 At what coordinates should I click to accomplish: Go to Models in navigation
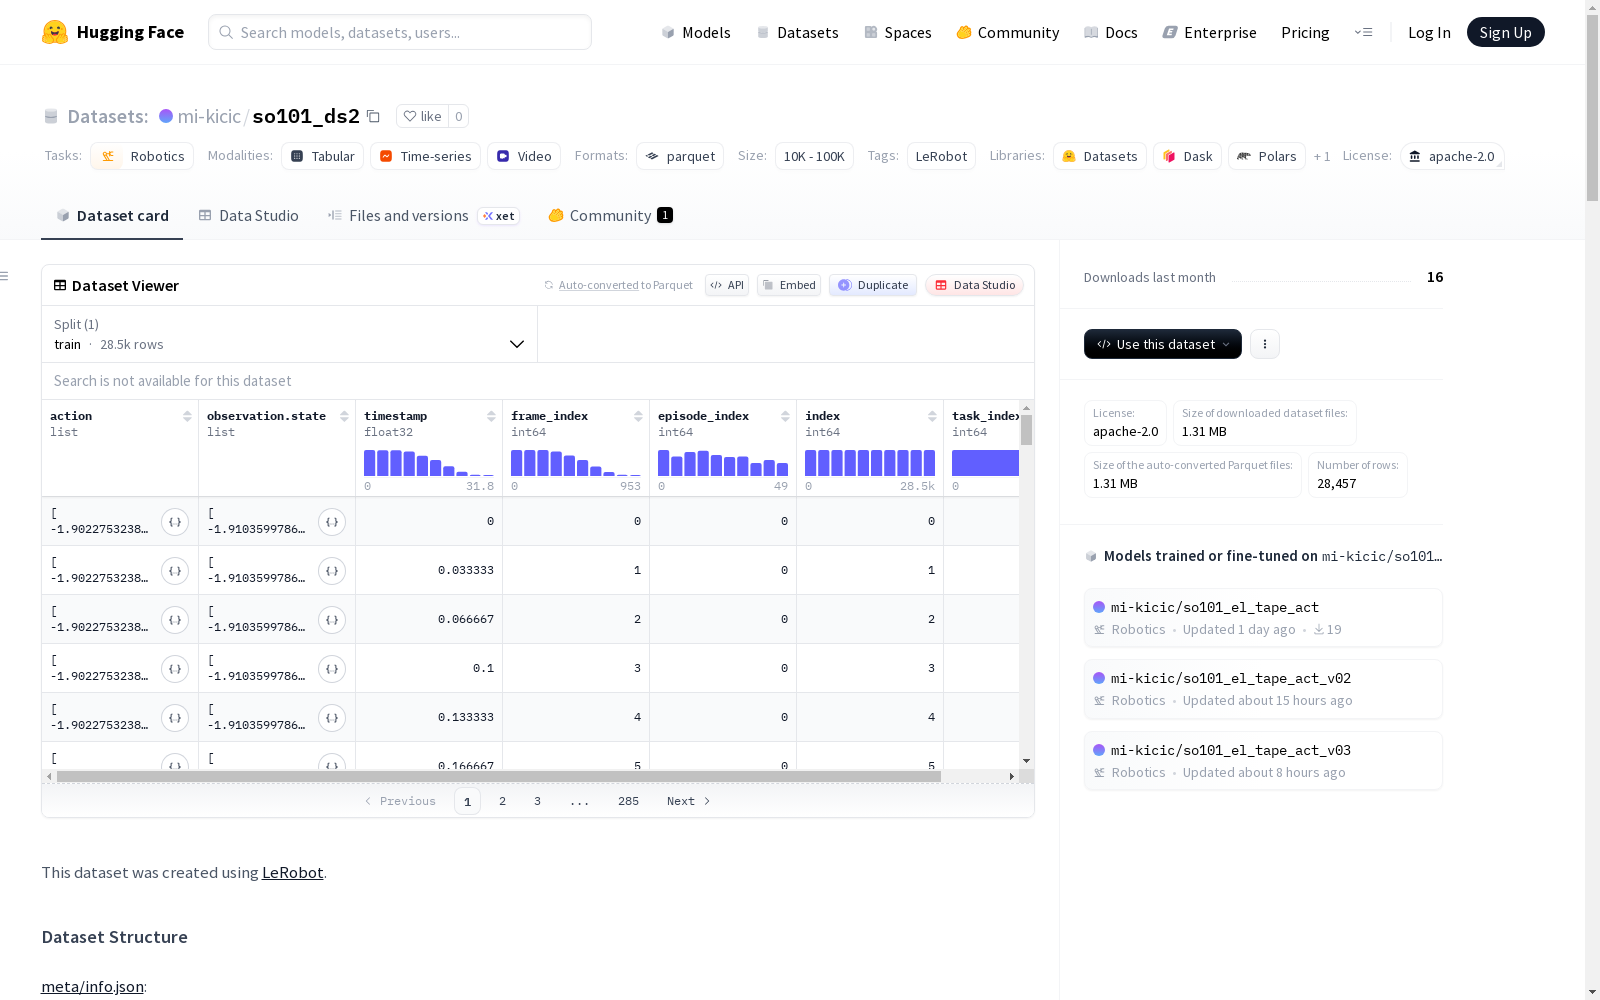tap(696, 32)
